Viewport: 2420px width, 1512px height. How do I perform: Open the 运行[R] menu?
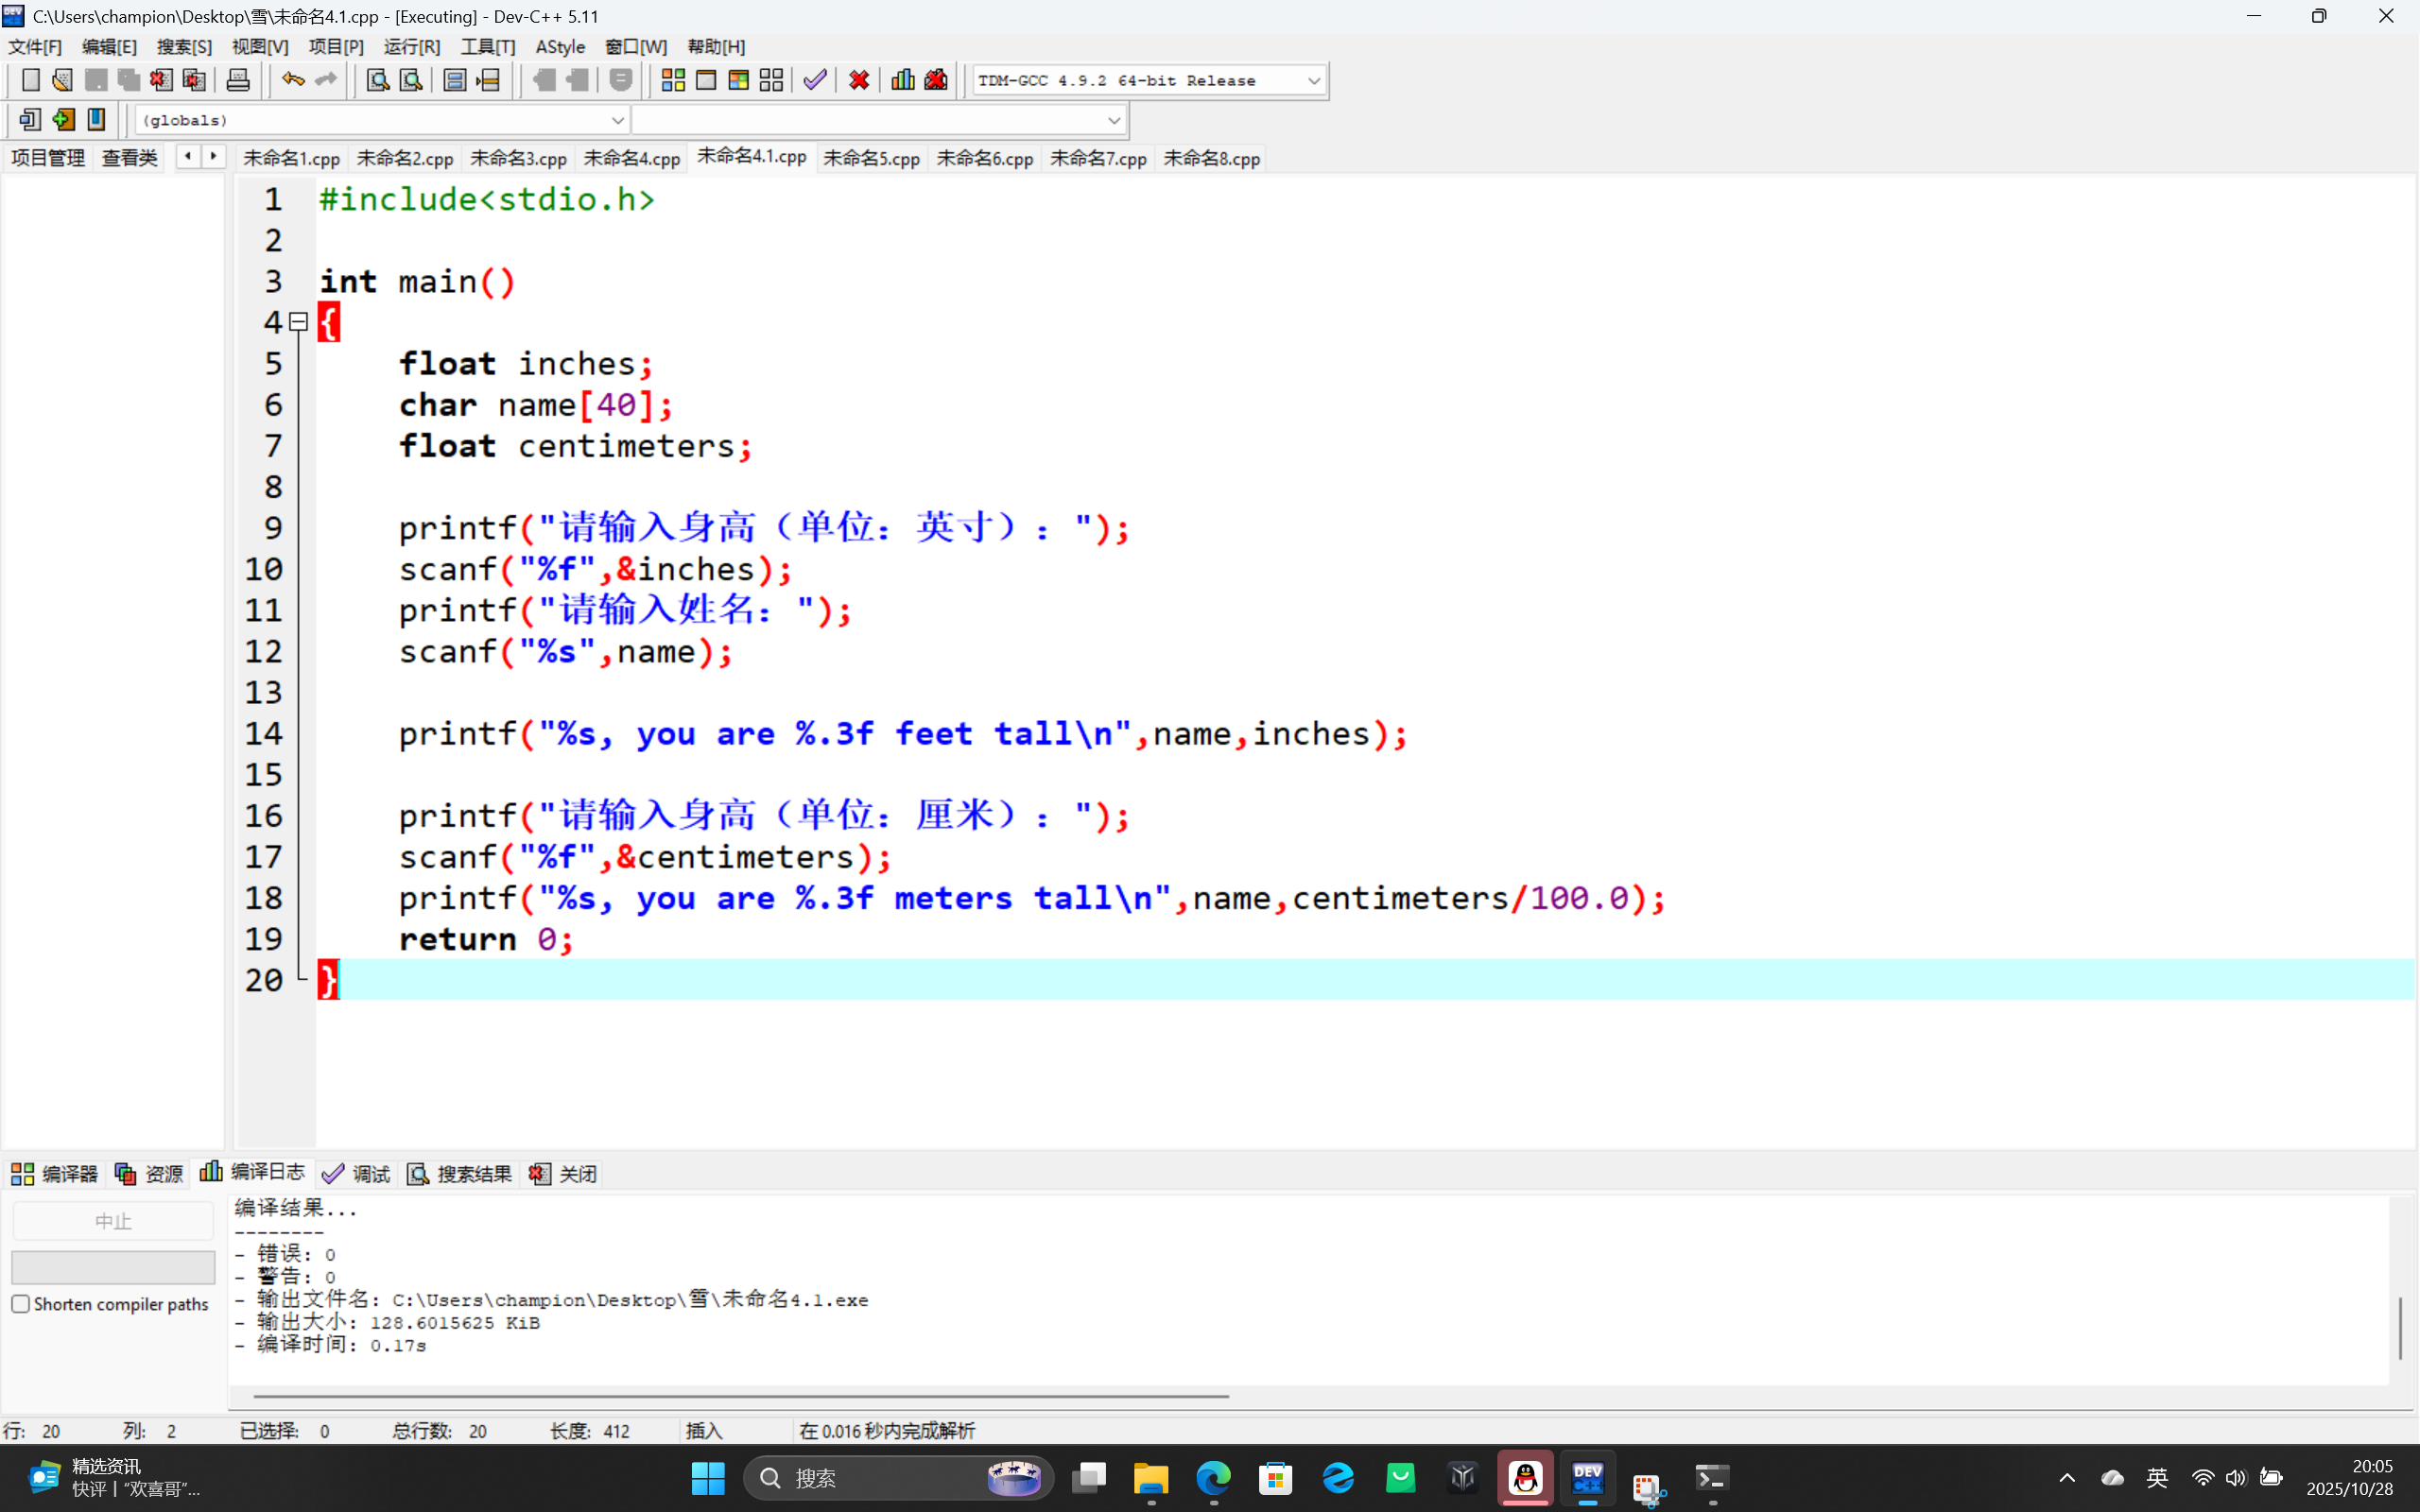(x=411, y=47)
